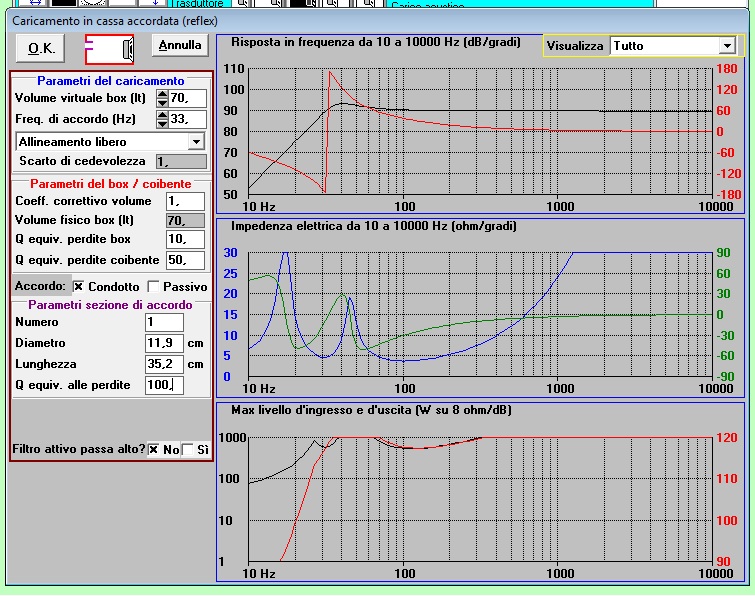Toggle the Condotto accordo checkbox
The height and width of the screenshot is (596, 755).
78,286
